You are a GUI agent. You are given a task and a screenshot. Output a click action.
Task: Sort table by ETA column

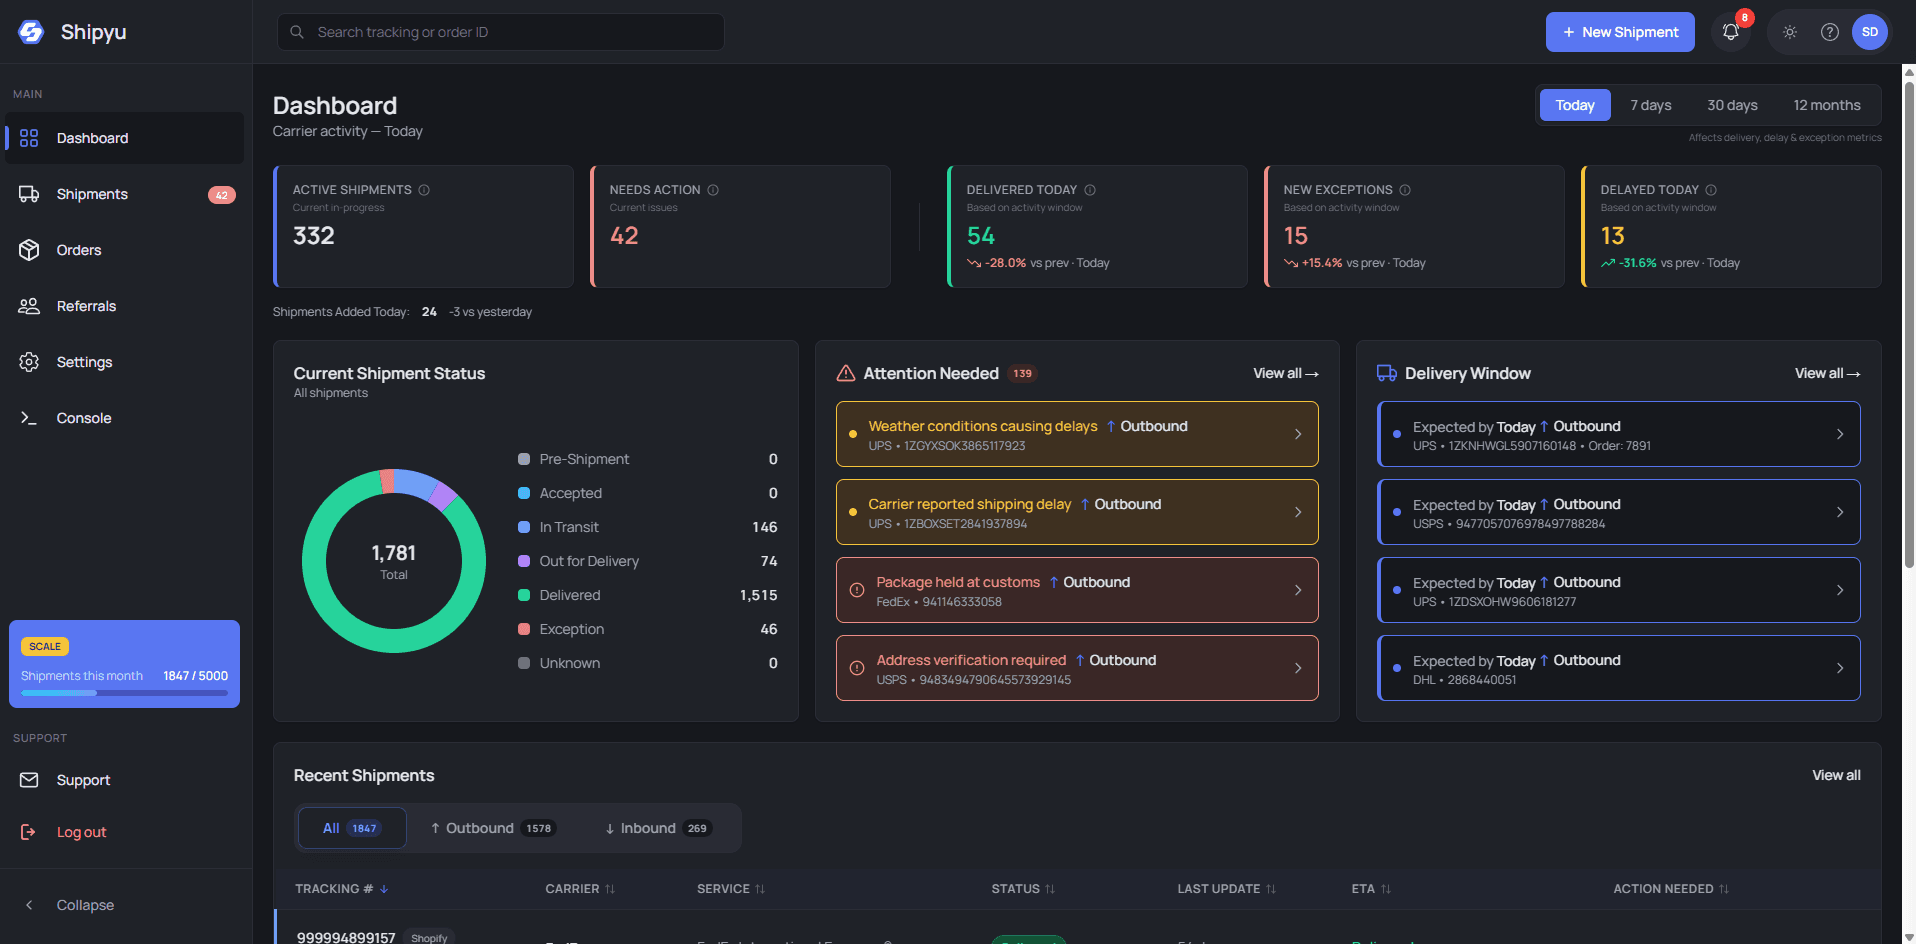[x=1371, y=889]
